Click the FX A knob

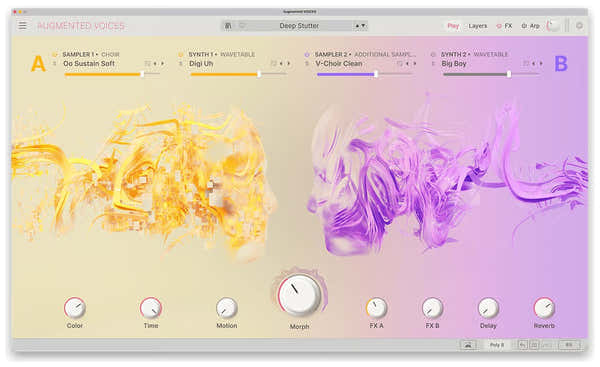point(377,308)
